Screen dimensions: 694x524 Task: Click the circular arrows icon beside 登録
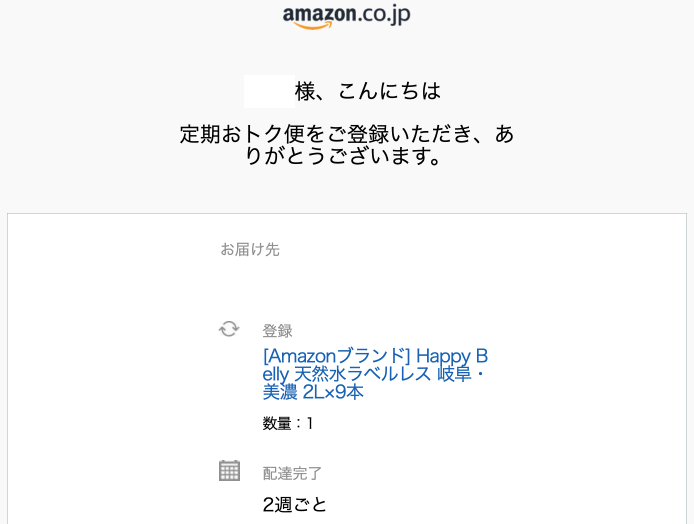pos(229,329)
